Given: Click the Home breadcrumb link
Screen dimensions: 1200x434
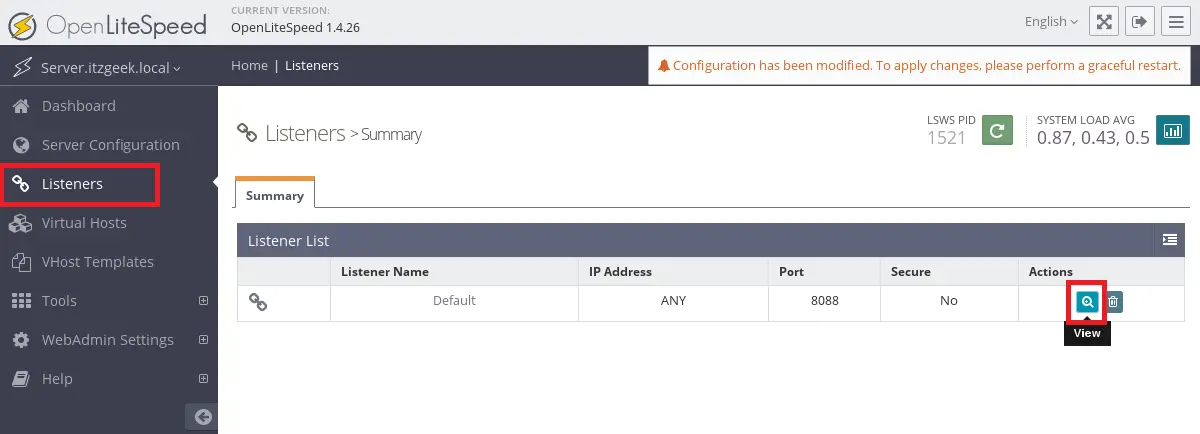Looking at the screenshot, I should [x=249, y=65].
